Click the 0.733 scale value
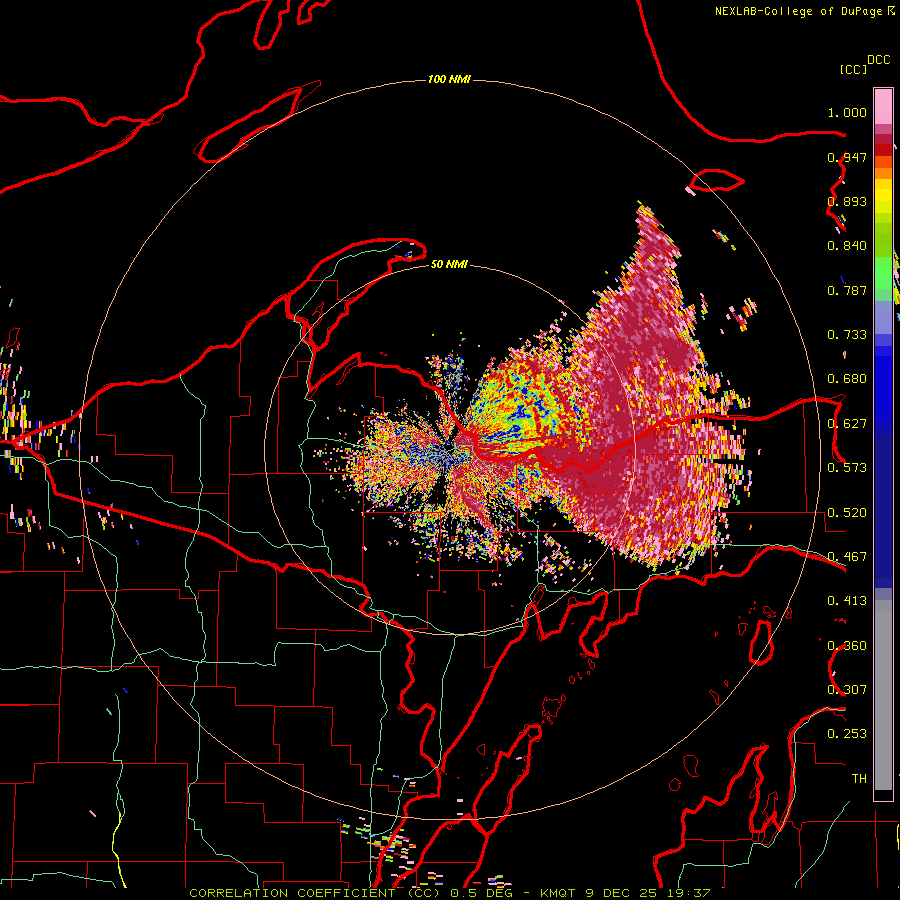The height and width of the screenshot is (900, 900). (x=847, y=335)
